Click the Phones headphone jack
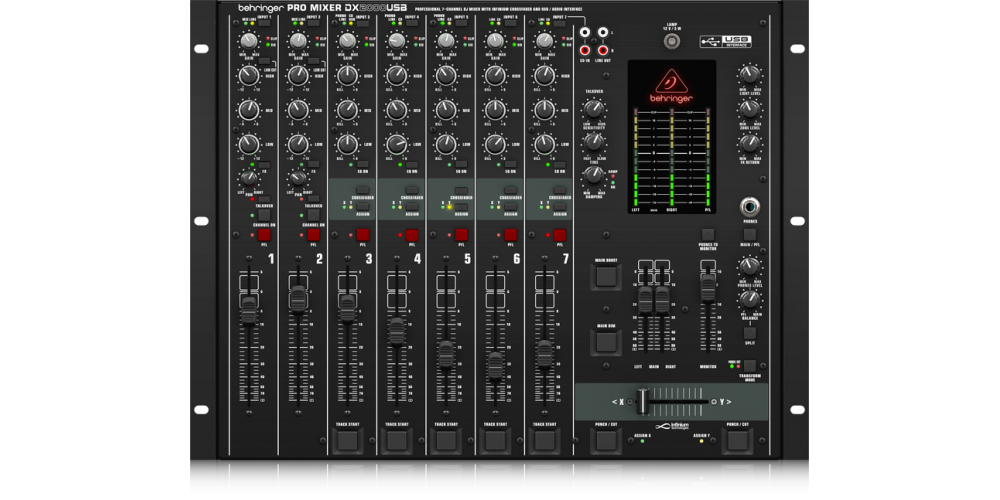 pos(749,208)
